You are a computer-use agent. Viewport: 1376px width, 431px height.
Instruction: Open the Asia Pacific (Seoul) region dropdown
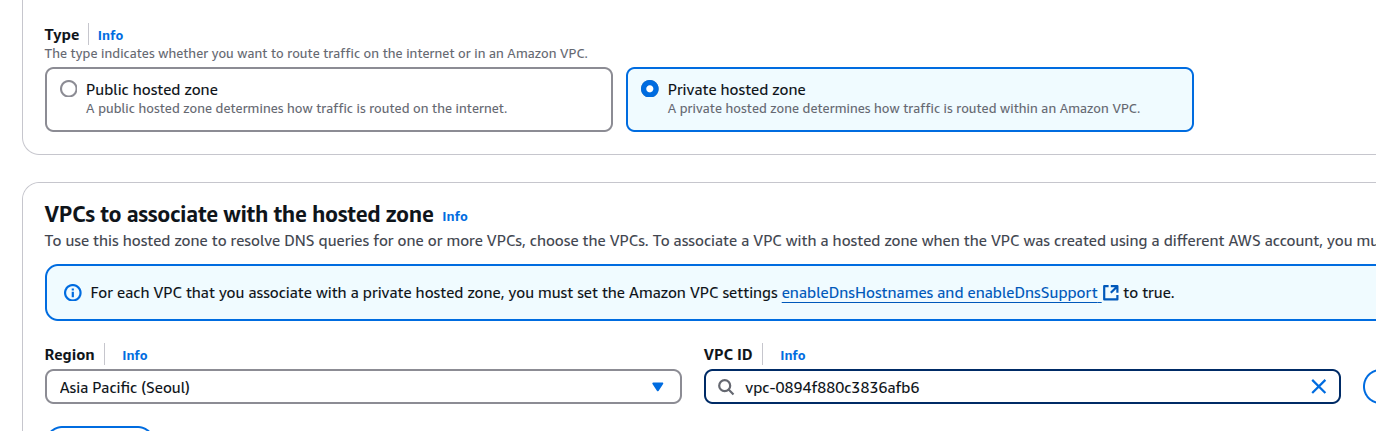[363, 387]
